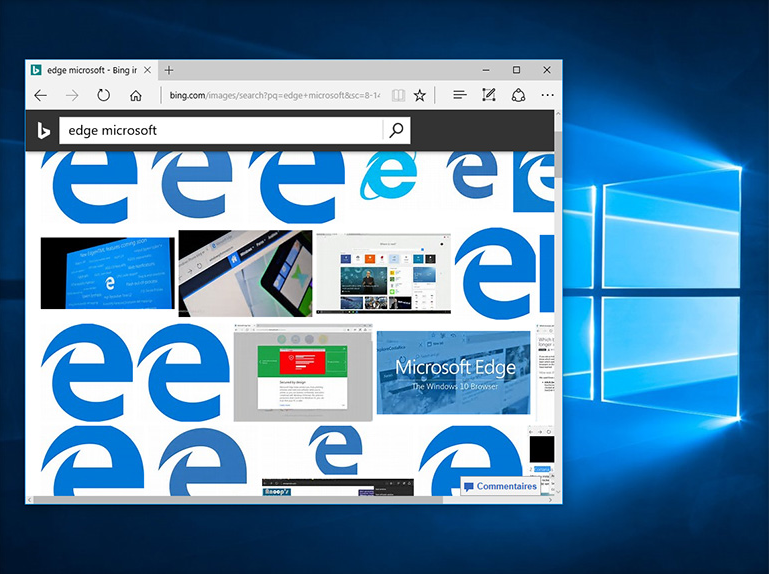Open the Hub panel
Image resolution: width=770 pixels, height=574 pixels.
coord(459,96)
